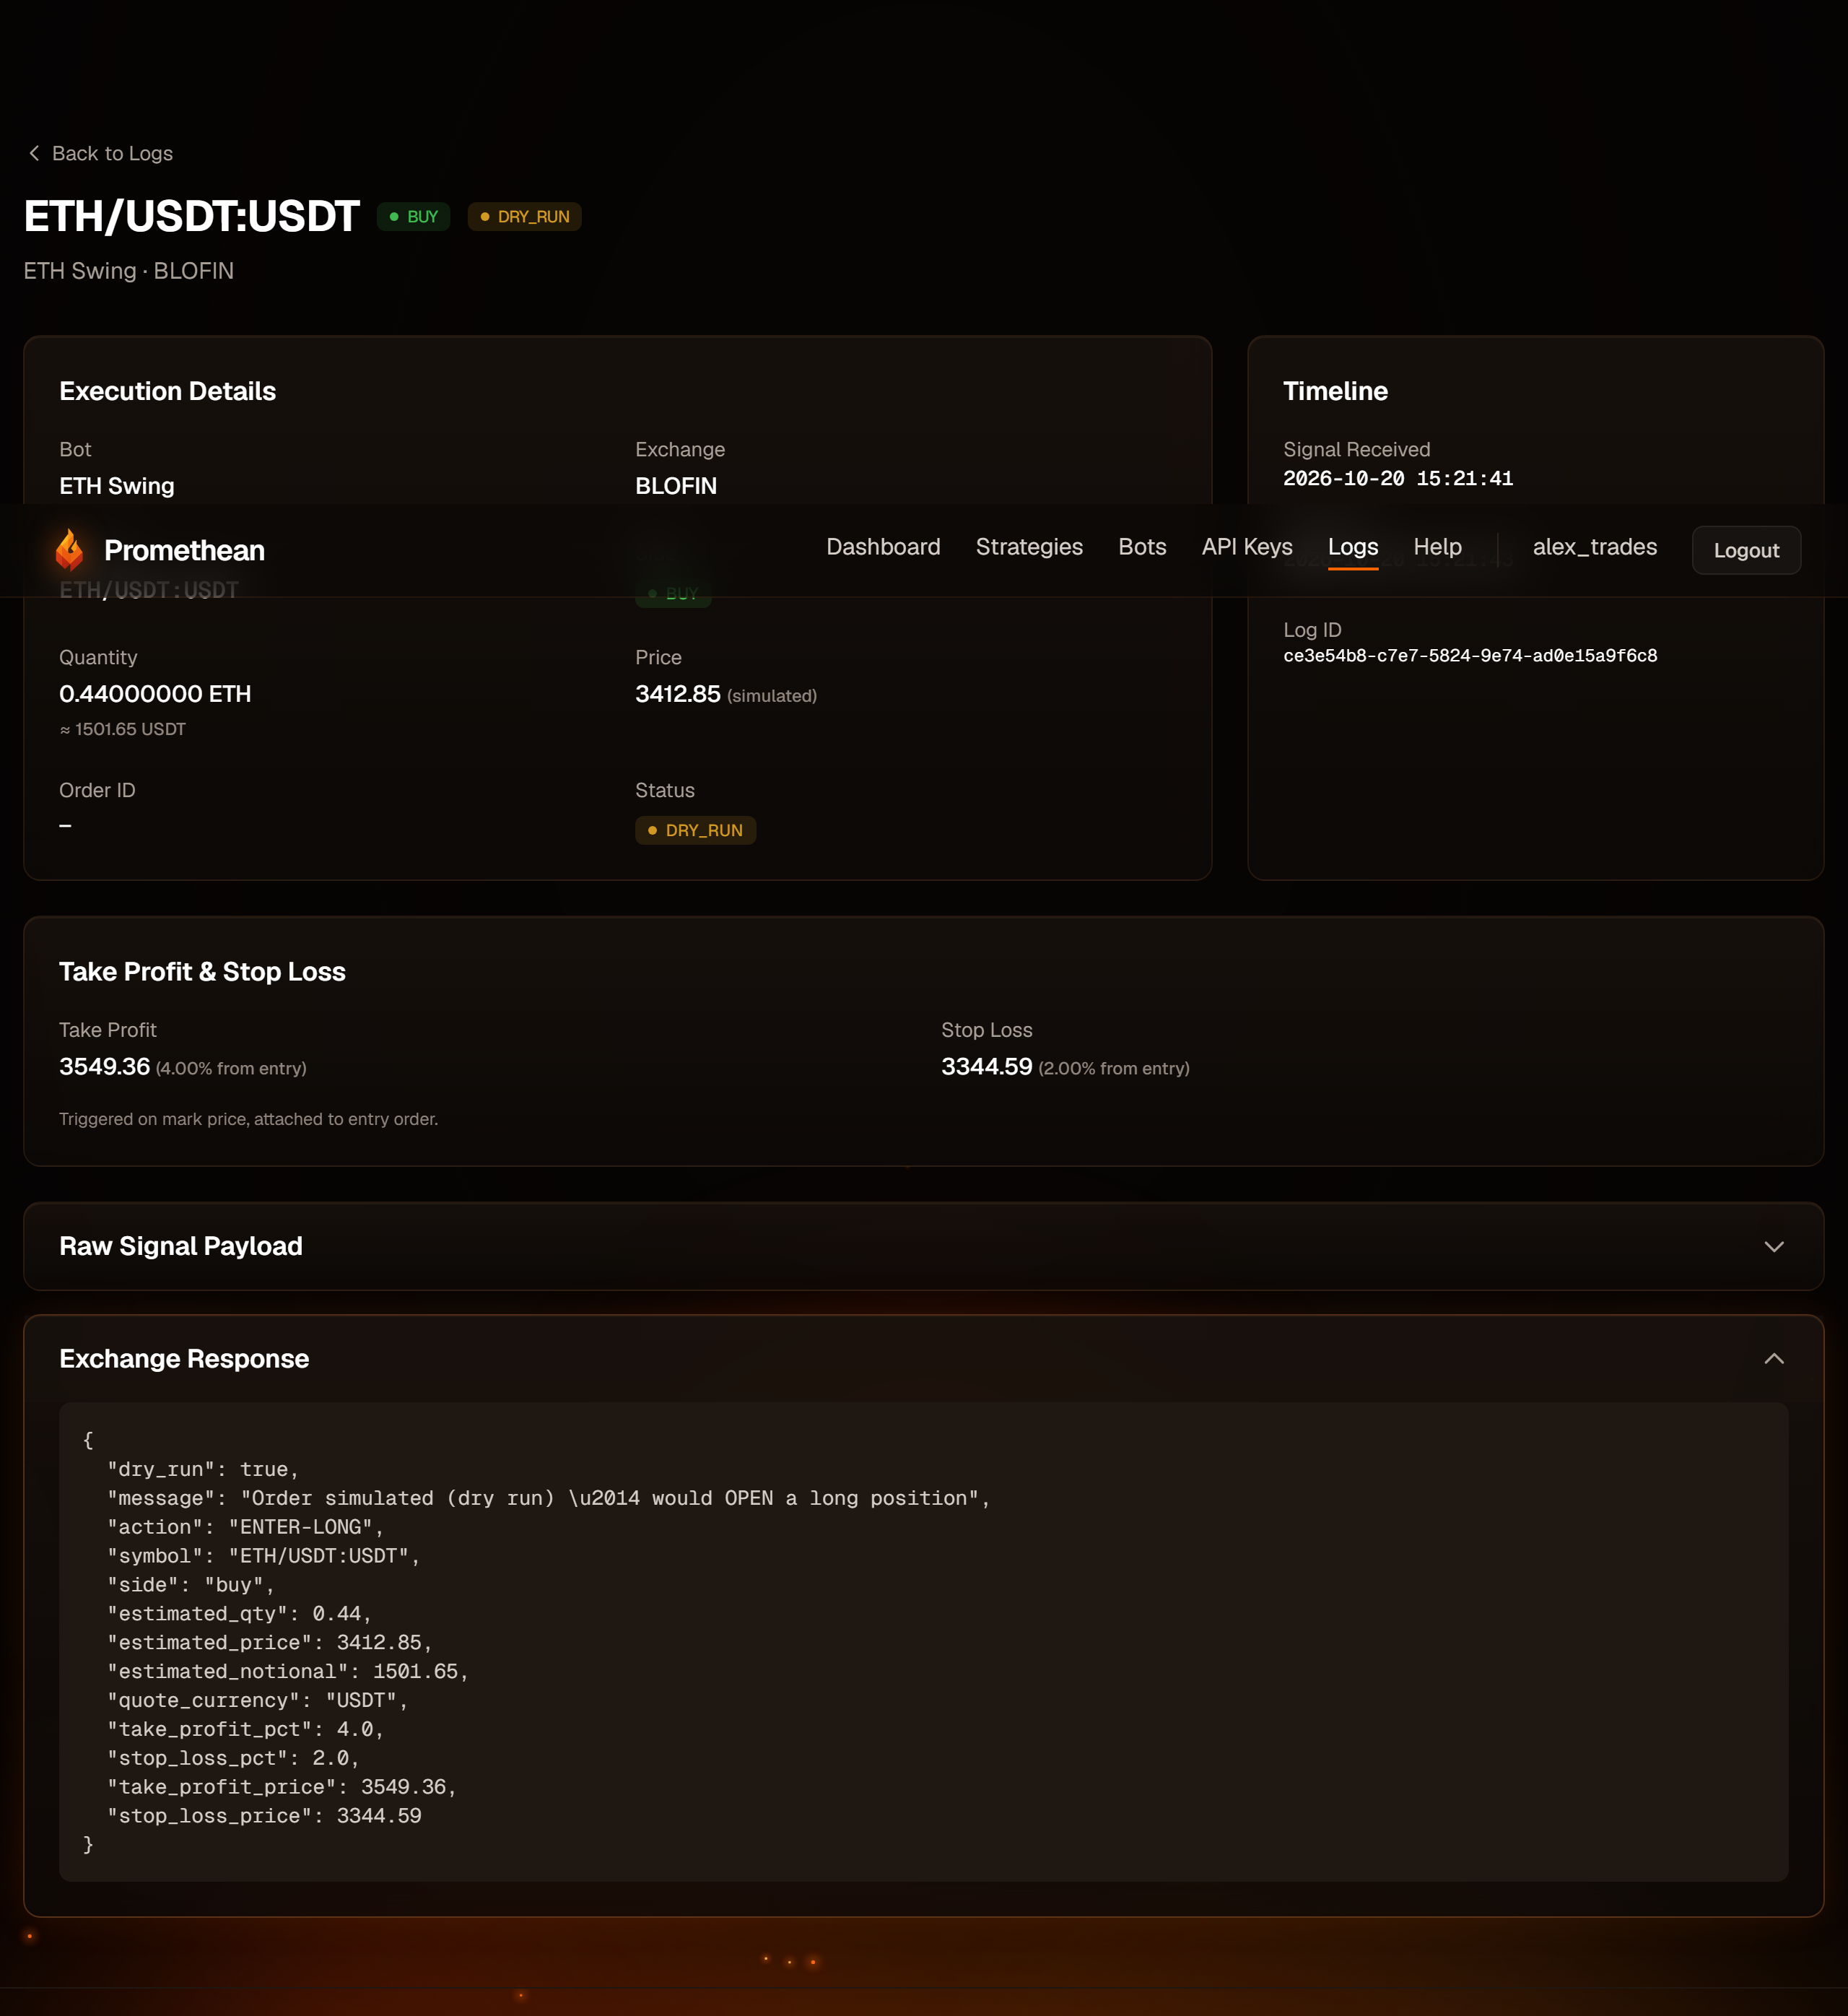Image resolution: width=1848 pixels, height=2016 pixels.
Task: Click the quantity value 0.44000000 ETH
Action: tap(155, 694)
